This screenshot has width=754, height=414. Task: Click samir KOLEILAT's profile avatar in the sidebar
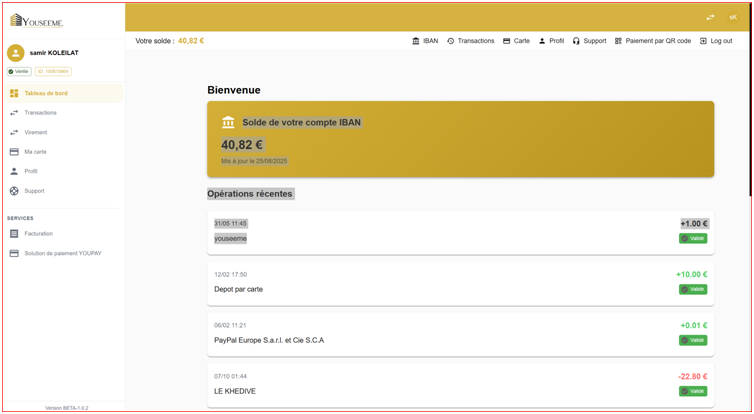(x=16, y=53)
